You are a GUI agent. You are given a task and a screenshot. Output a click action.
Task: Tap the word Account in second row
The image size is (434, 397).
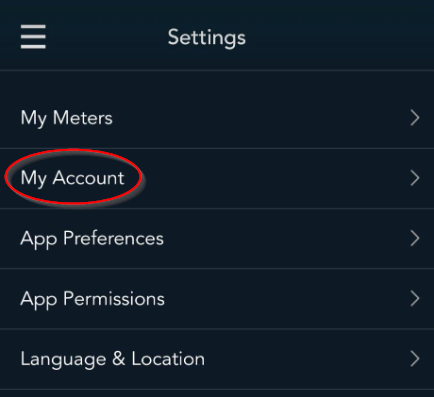[88, 178]
